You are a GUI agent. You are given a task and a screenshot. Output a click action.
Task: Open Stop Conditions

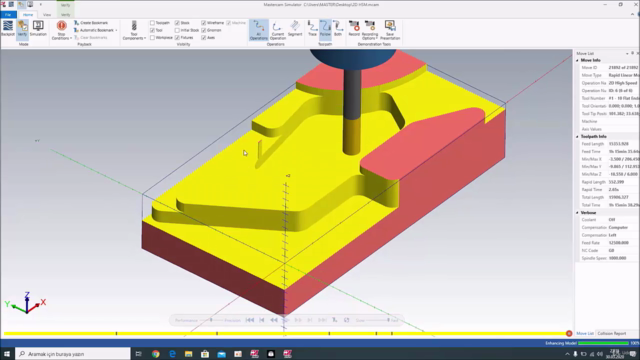(x=62, y=30)
